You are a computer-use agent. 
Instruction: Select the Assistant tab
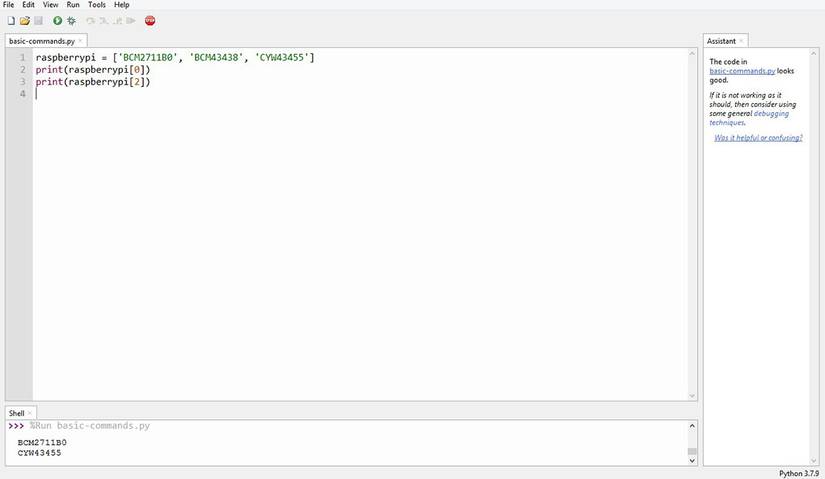pos(721,41)
